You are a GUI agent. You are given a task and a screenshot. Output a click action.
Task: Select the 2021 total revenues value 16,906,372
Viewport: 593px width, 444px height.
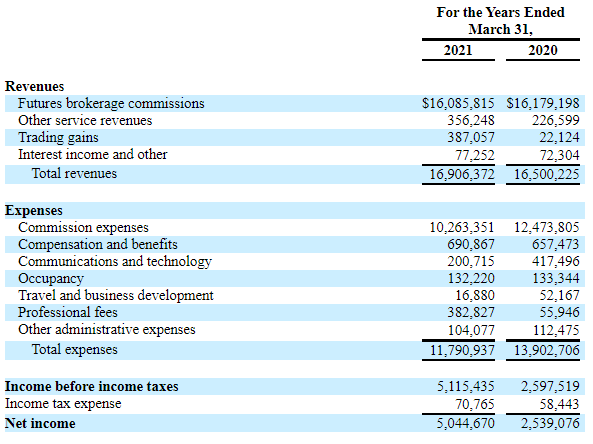click(462, 174)
